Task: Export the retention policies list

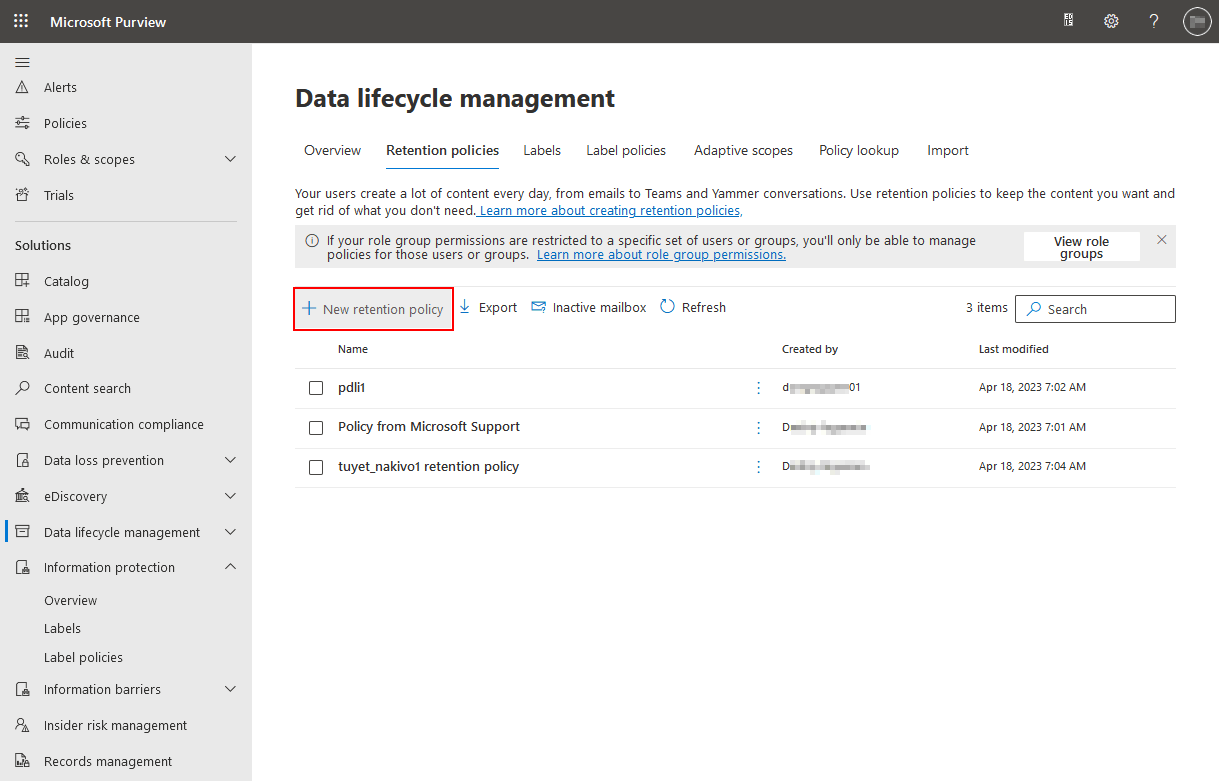Action: 488,307
